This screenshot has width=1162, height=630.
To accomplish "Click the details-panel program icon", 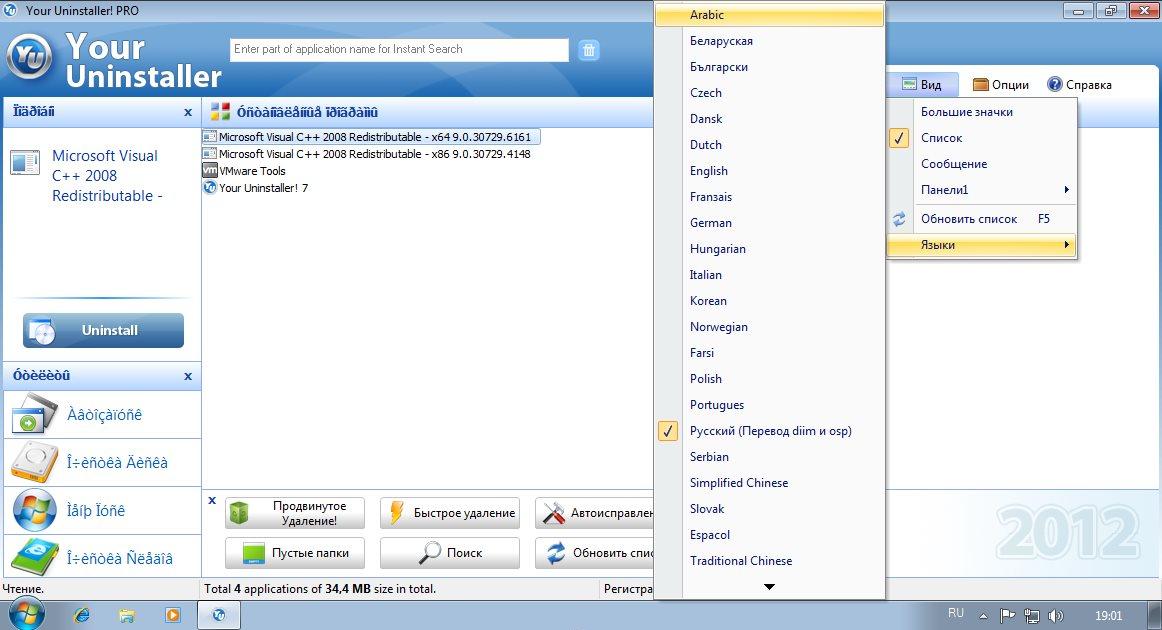I will point(25,162).
